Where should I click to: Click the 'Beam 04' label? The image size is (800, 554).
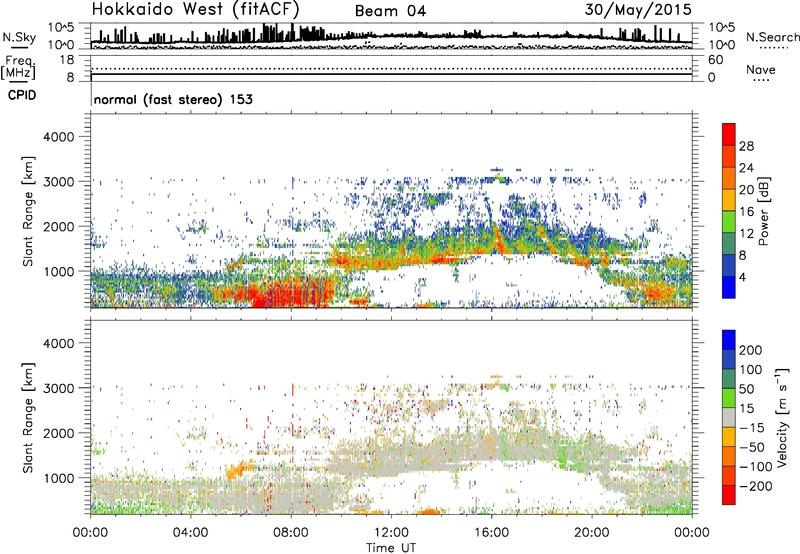[390, 11]
